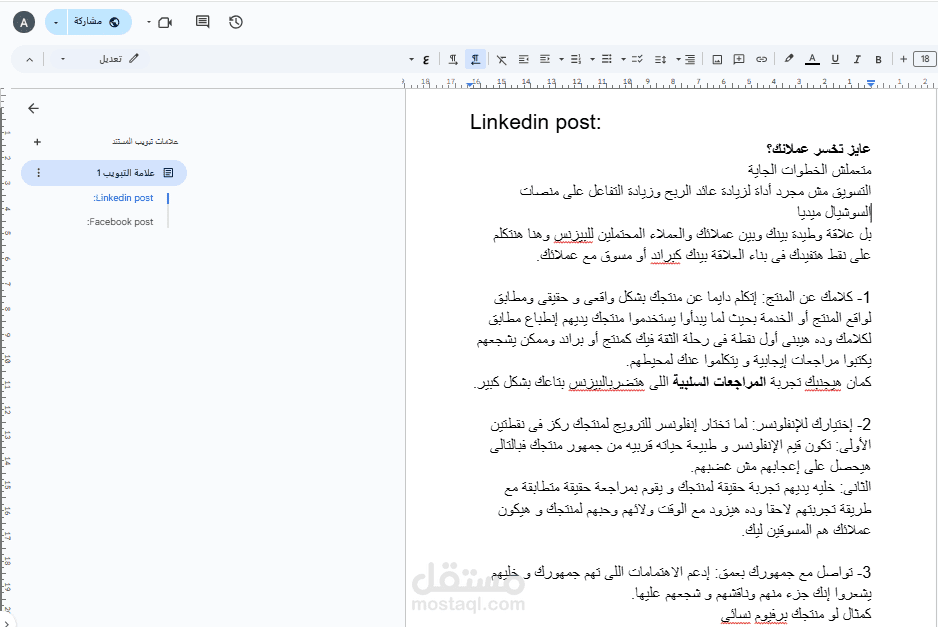This screenshot has height=627, width=938.
Task: Expand the video call dropdown arrow
Action: 149,22
